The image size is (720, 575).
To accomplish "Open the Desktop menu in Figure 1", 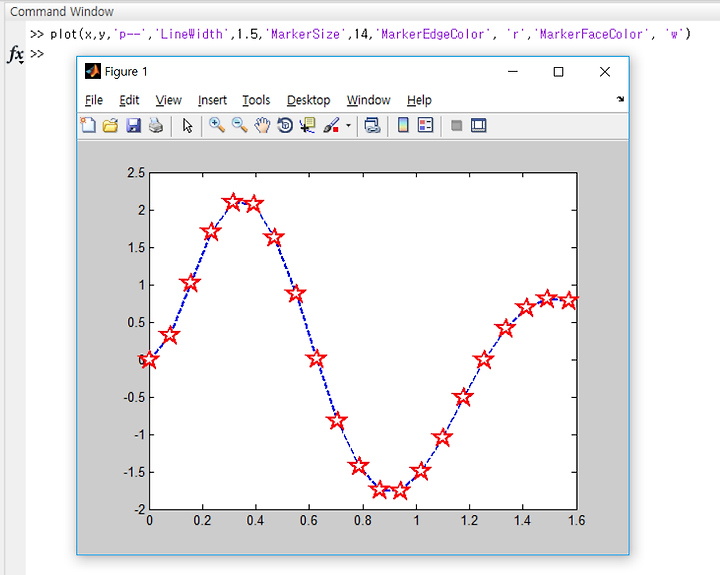I will click(309, 100).
